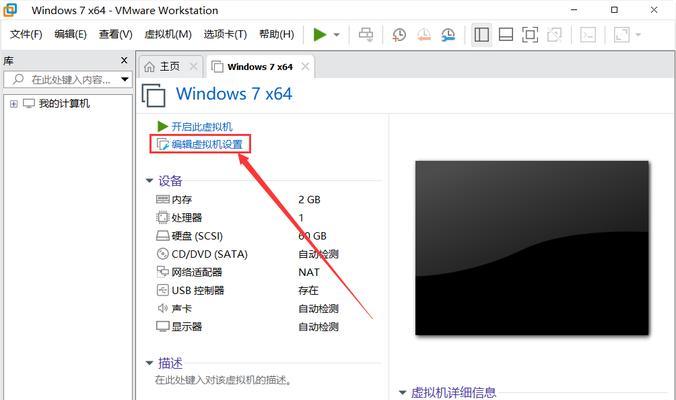Select the 硬盘 (SCSI) device entry
Screen dimensions: 676x400
click(x=189, y=236)
